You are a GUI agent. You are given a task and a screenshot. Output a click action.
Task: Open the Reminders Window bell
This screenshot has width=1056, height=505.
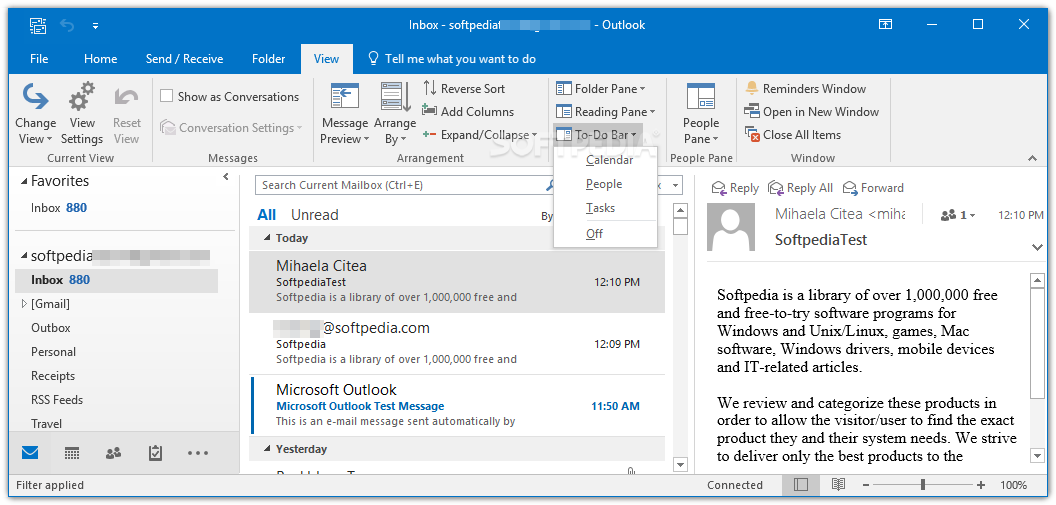pos(752,88)
